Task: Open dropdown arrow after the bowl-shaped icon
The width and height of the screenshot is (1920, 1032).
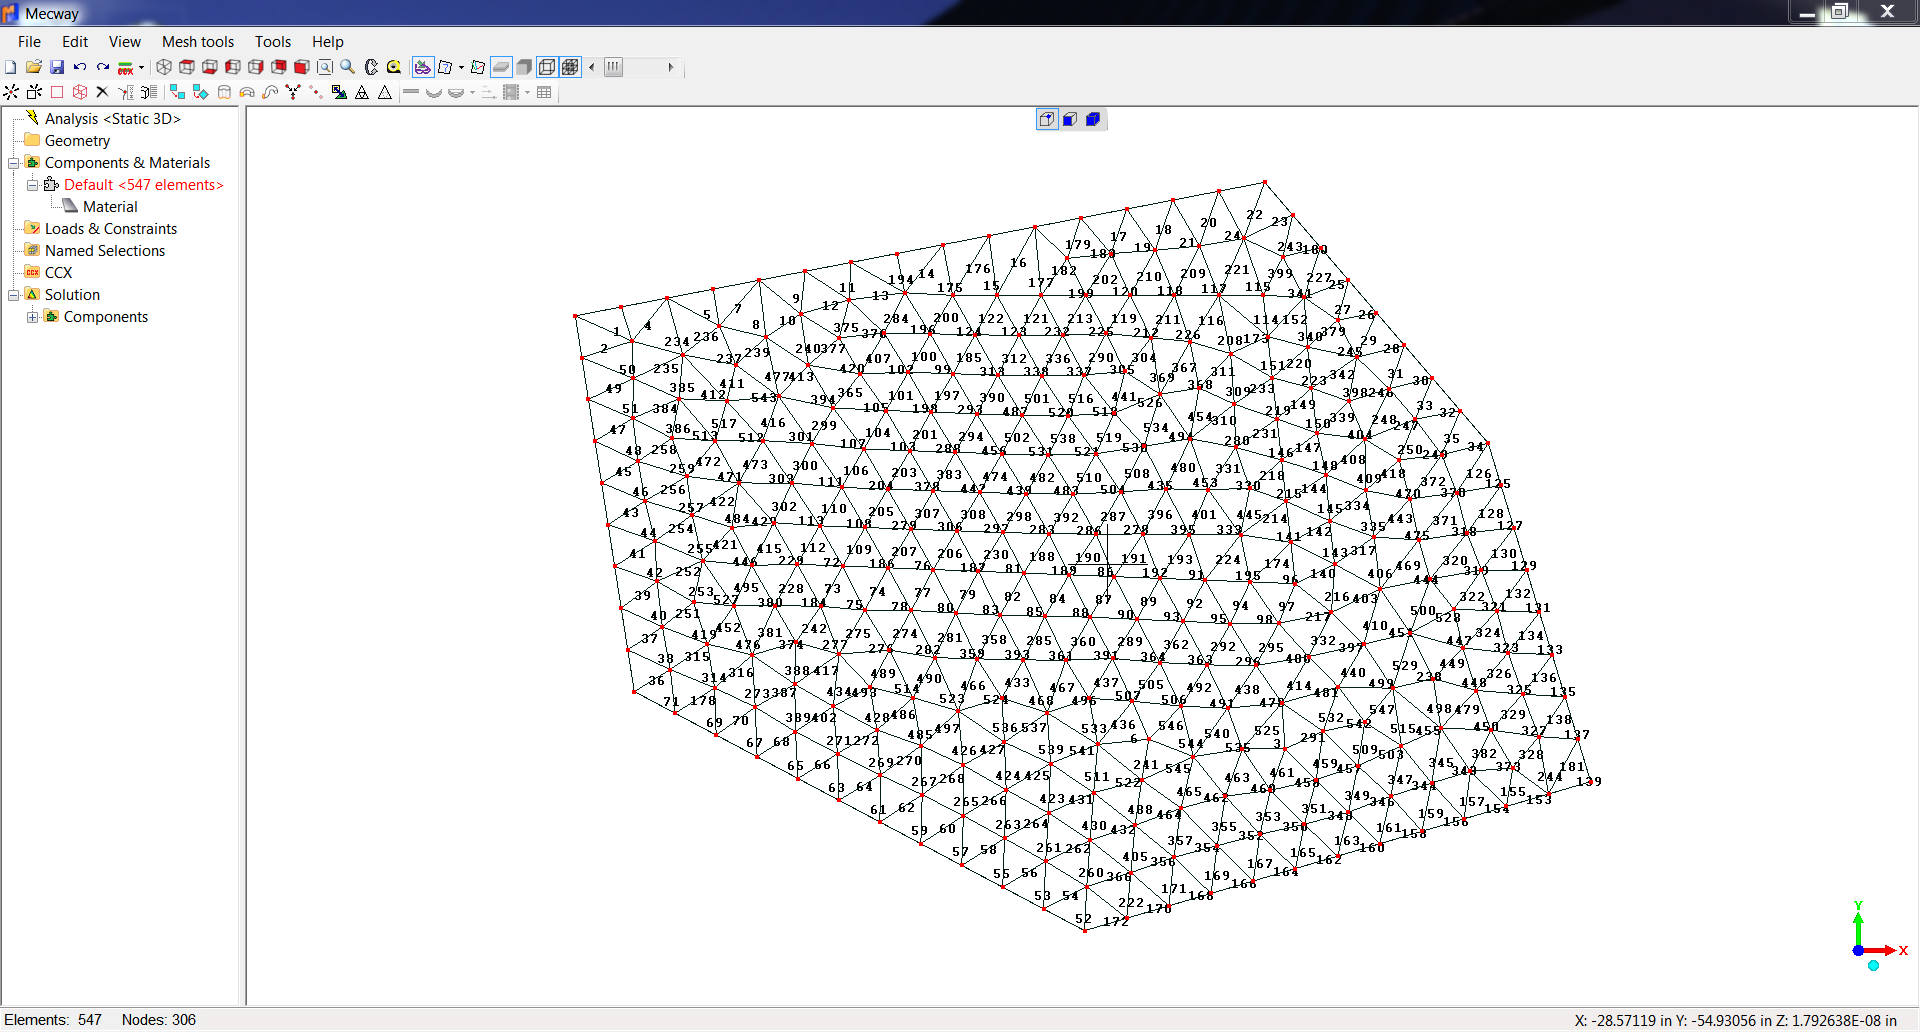Action: click(472, 93)
